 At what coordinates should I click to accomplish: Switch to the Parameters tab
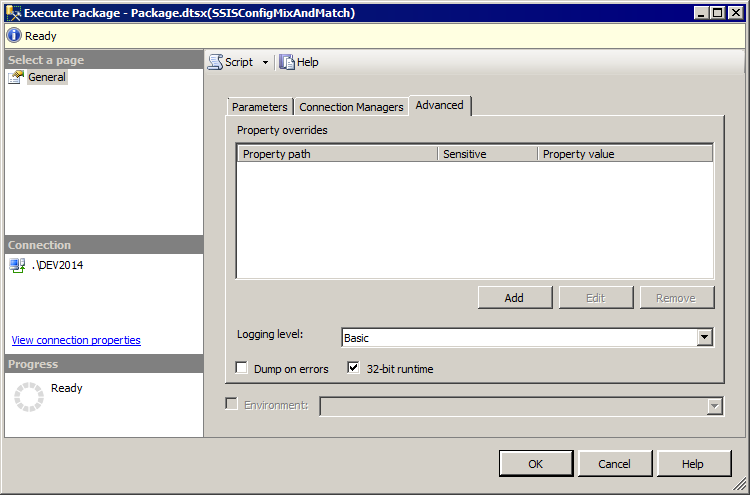[x=260, y=107]
